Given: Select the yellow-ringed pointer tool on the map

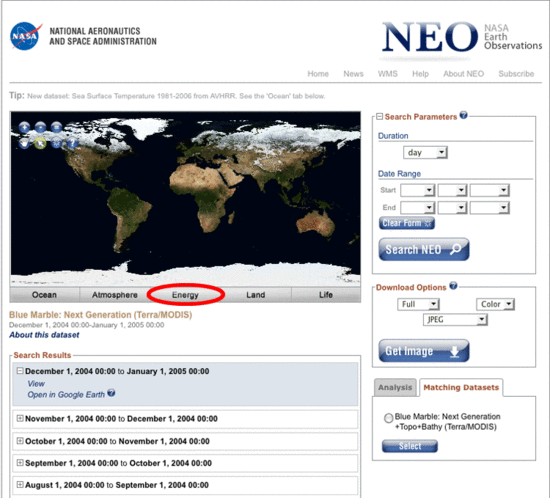Looking at the screenshot, I should pos(40,143).
